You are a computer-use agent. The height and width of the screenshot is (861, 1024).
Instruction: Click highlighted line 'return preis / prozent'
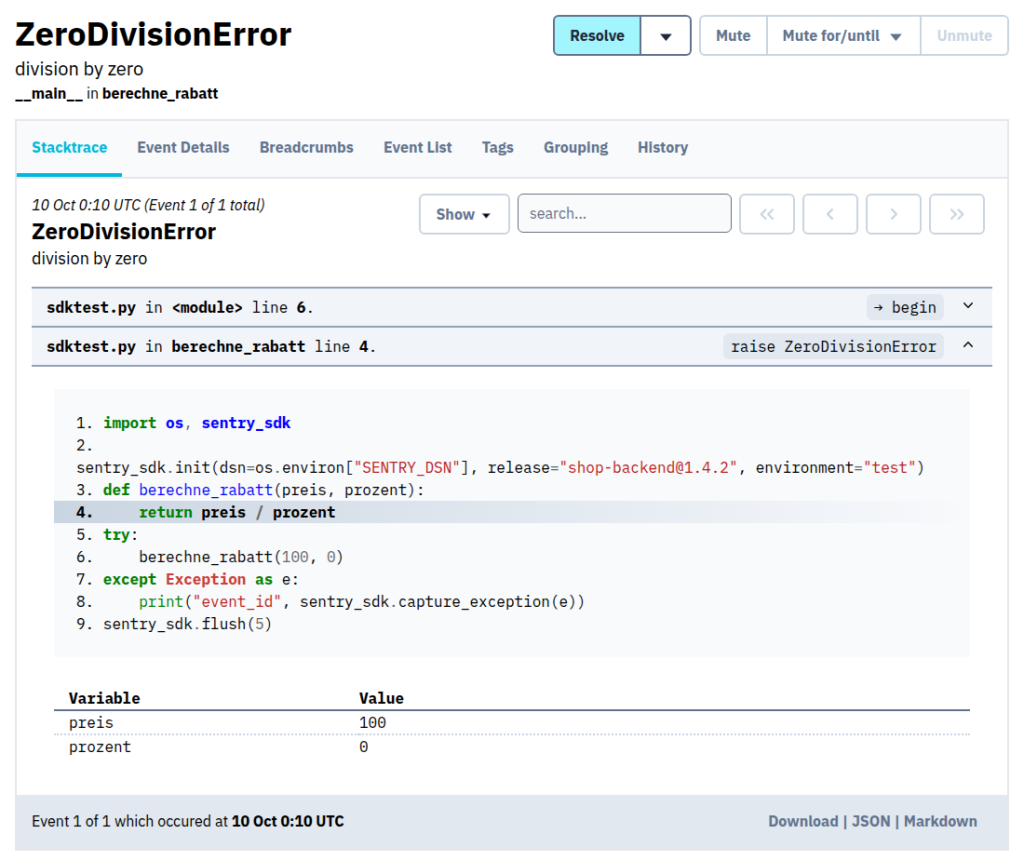512,512
